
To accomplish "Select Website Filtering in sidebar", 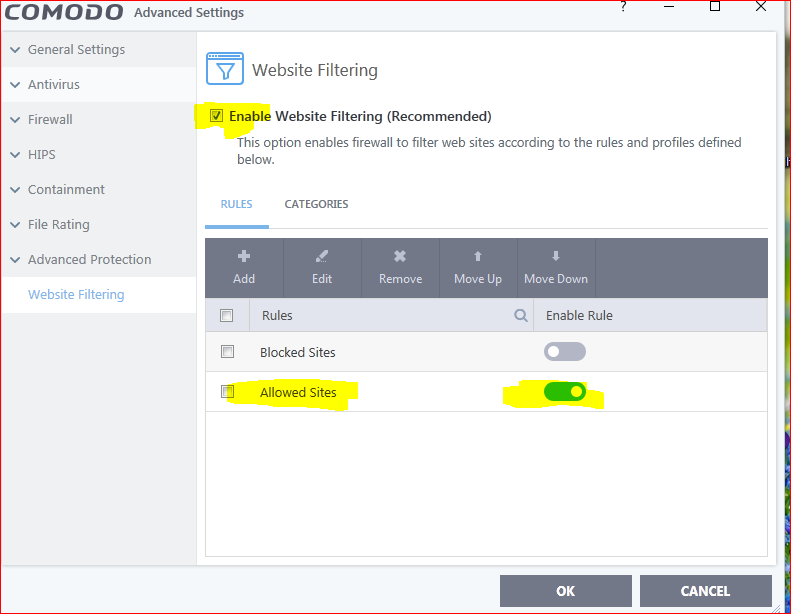I will coord(76,295).
